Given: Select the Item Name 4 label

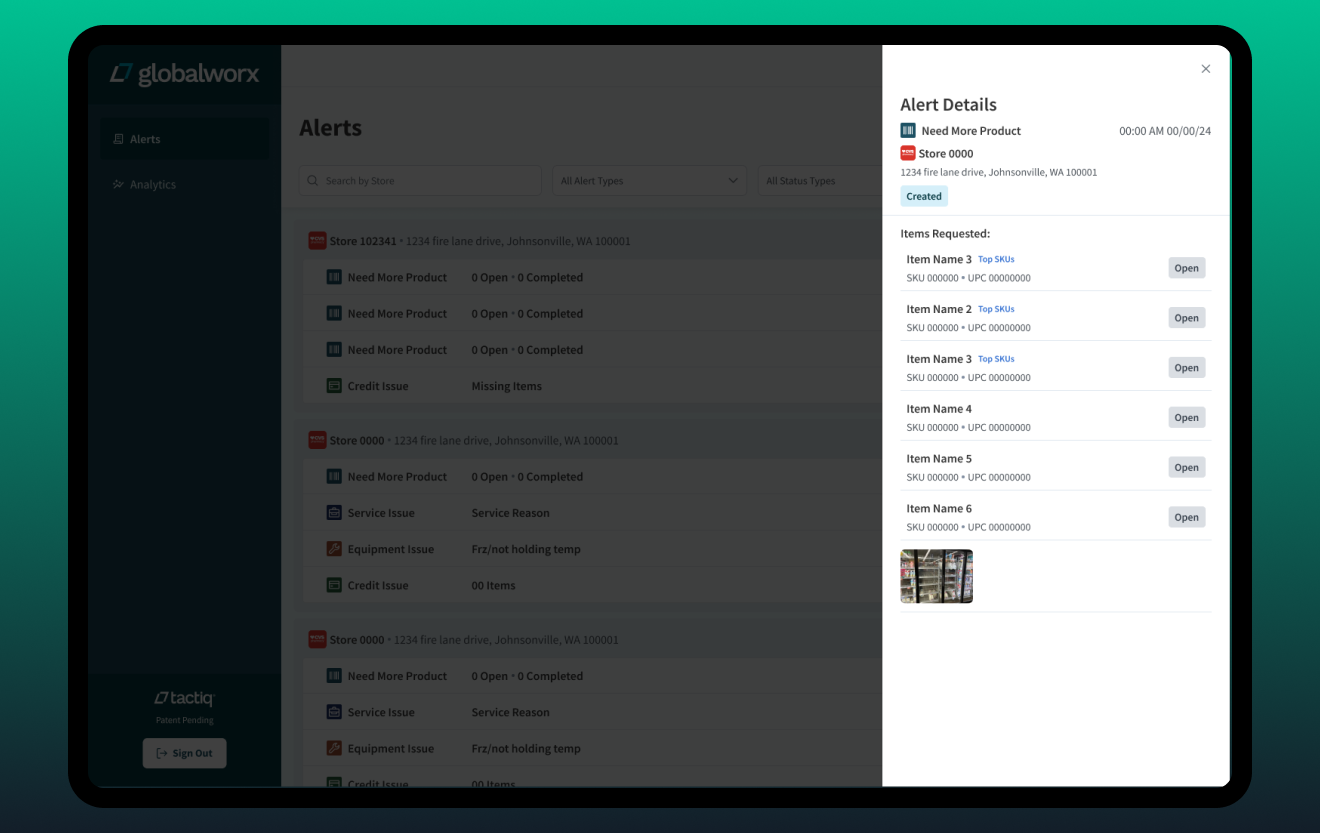Looking at the screenshot, I should (939, 409).
